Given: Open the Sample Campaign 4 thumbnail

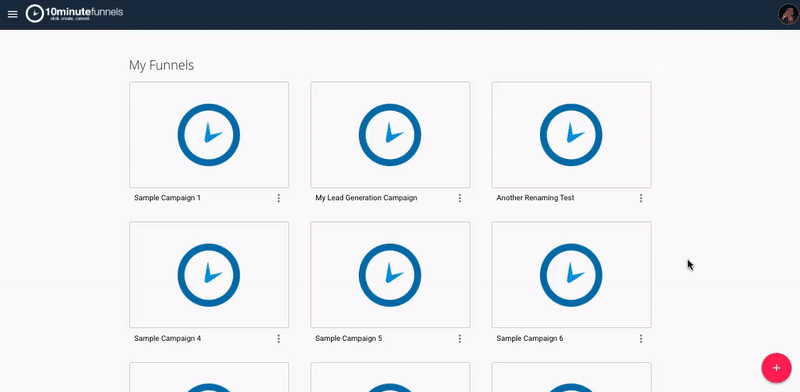Looking at the screenshot, I should pyautogui.click(x=209, y=275).
